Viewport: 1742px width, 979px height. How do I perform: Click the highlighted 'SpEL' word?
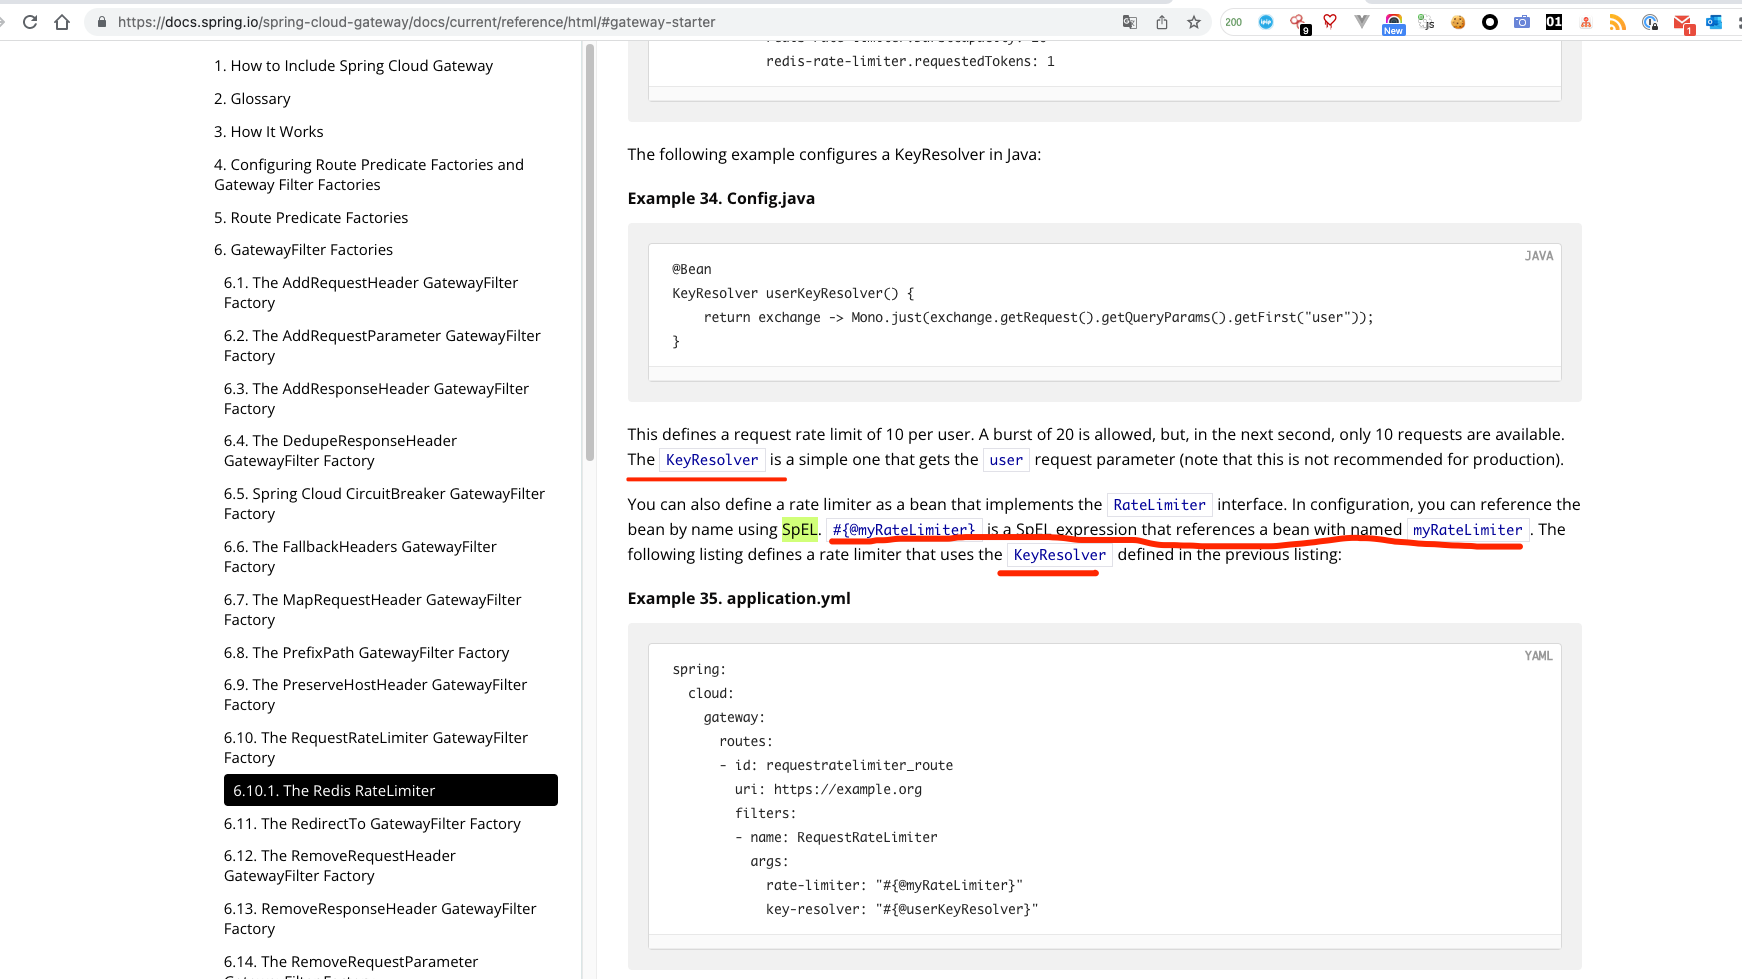[799, 529]
